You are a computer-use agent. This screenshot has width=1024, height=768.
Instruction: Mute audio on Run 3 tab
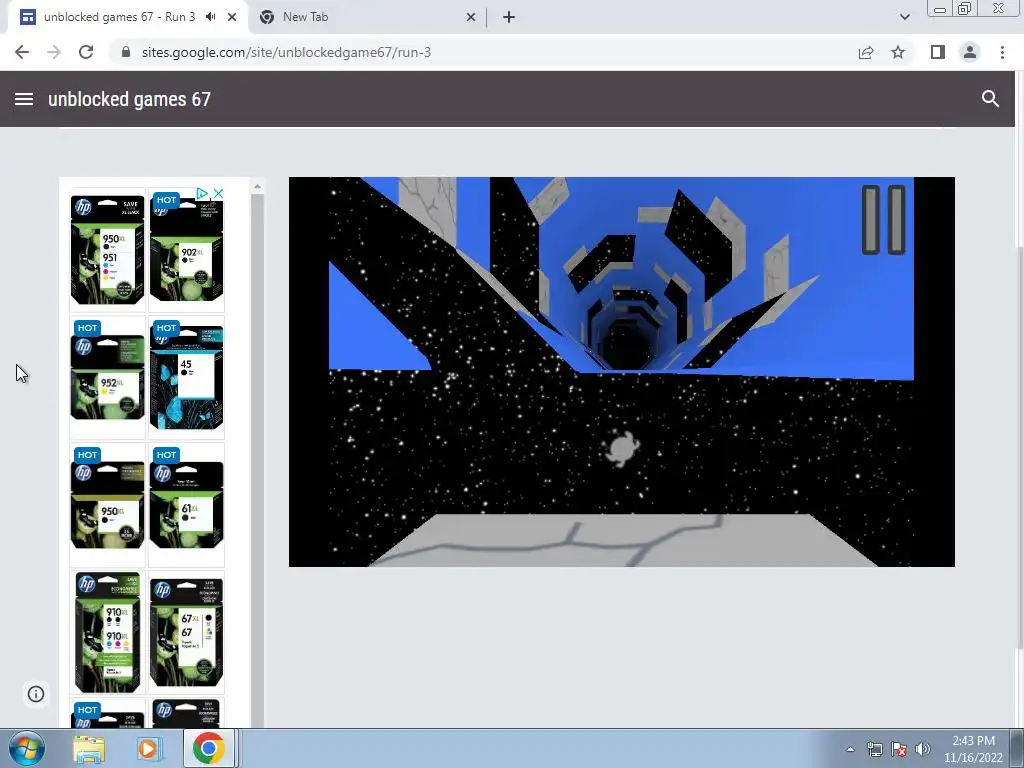(210, 17)
